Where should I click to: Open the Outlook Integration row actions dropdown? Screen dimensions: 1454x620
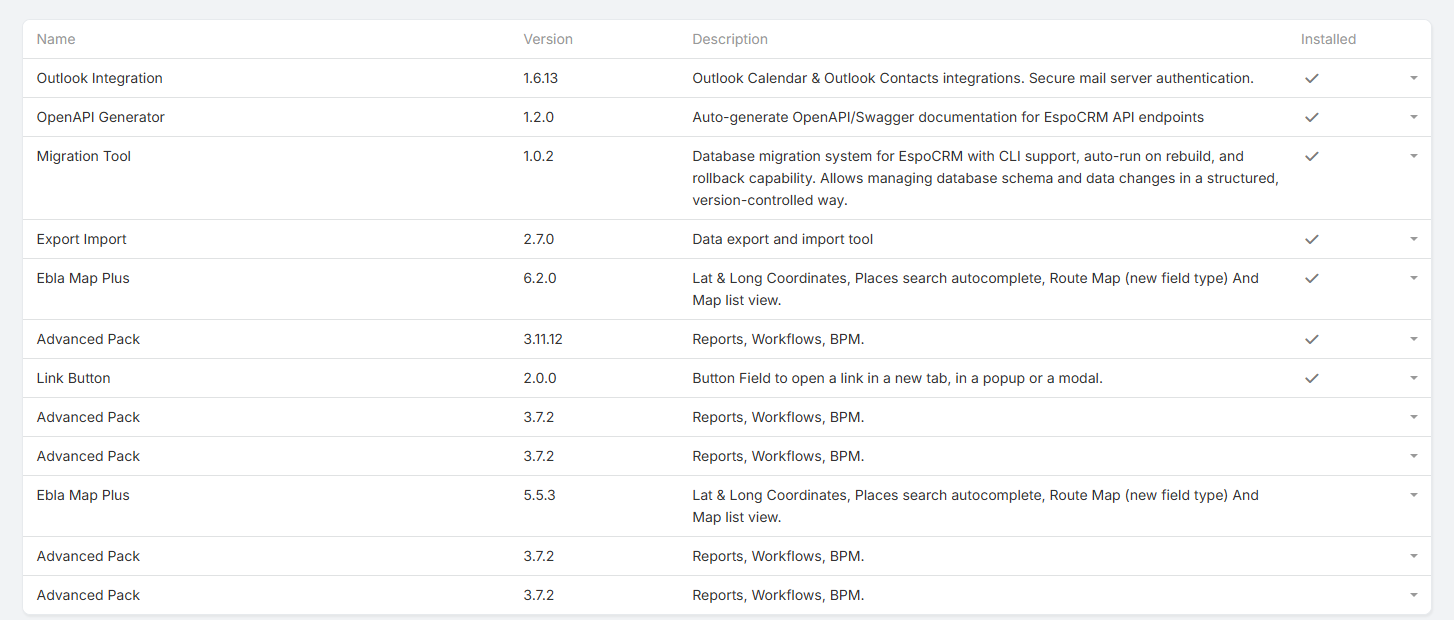click(1413, 78)
